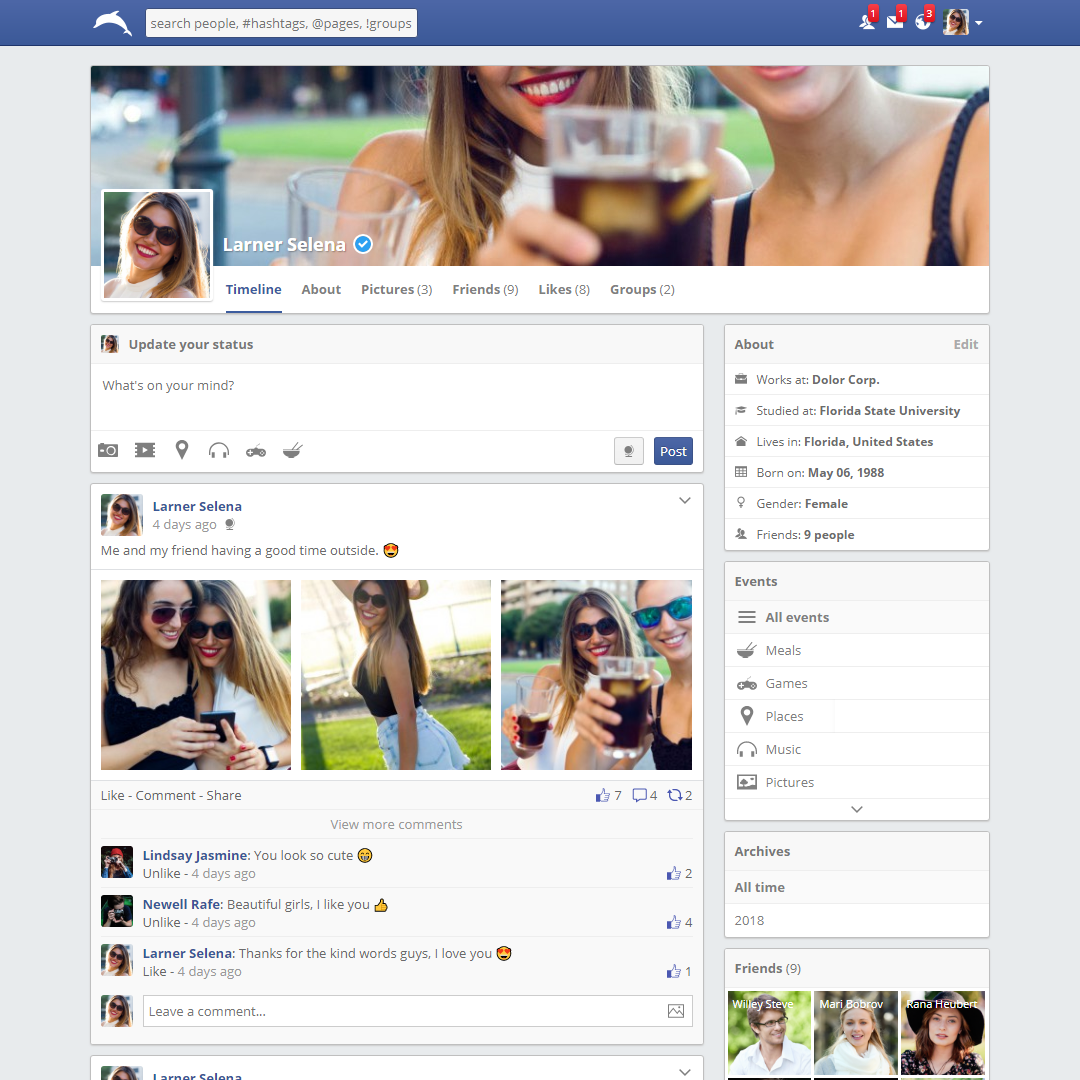Attach a photo to your status update
The image size is (1080, 1080).
(x=107, y=450)
